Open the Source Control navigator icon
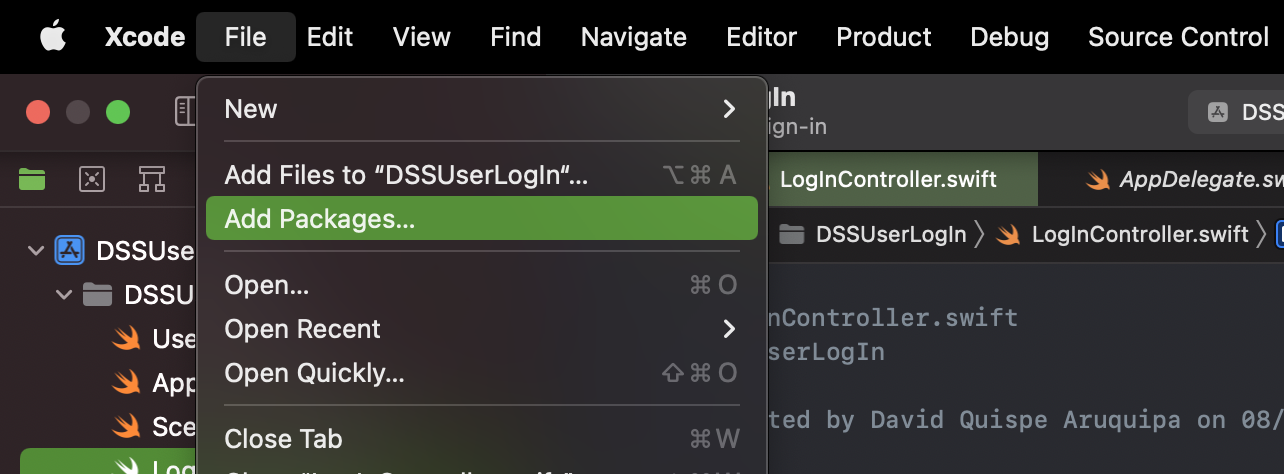 click(x=92, y=179)
